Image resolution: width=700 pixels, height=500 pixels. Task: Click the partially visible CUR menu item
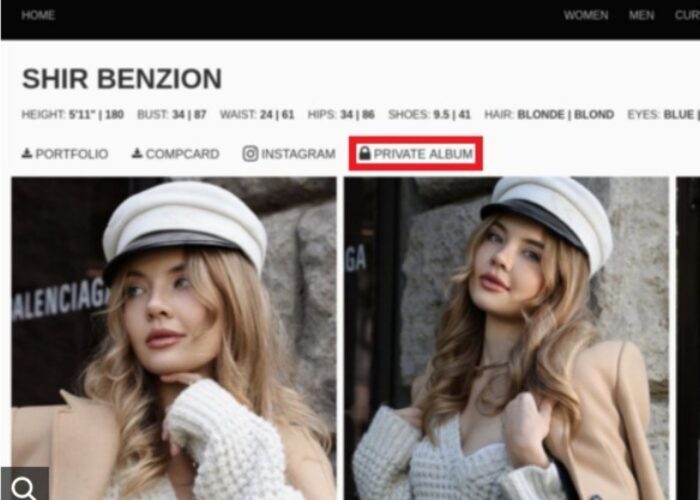pyautogui.click(x=687, y=15)
